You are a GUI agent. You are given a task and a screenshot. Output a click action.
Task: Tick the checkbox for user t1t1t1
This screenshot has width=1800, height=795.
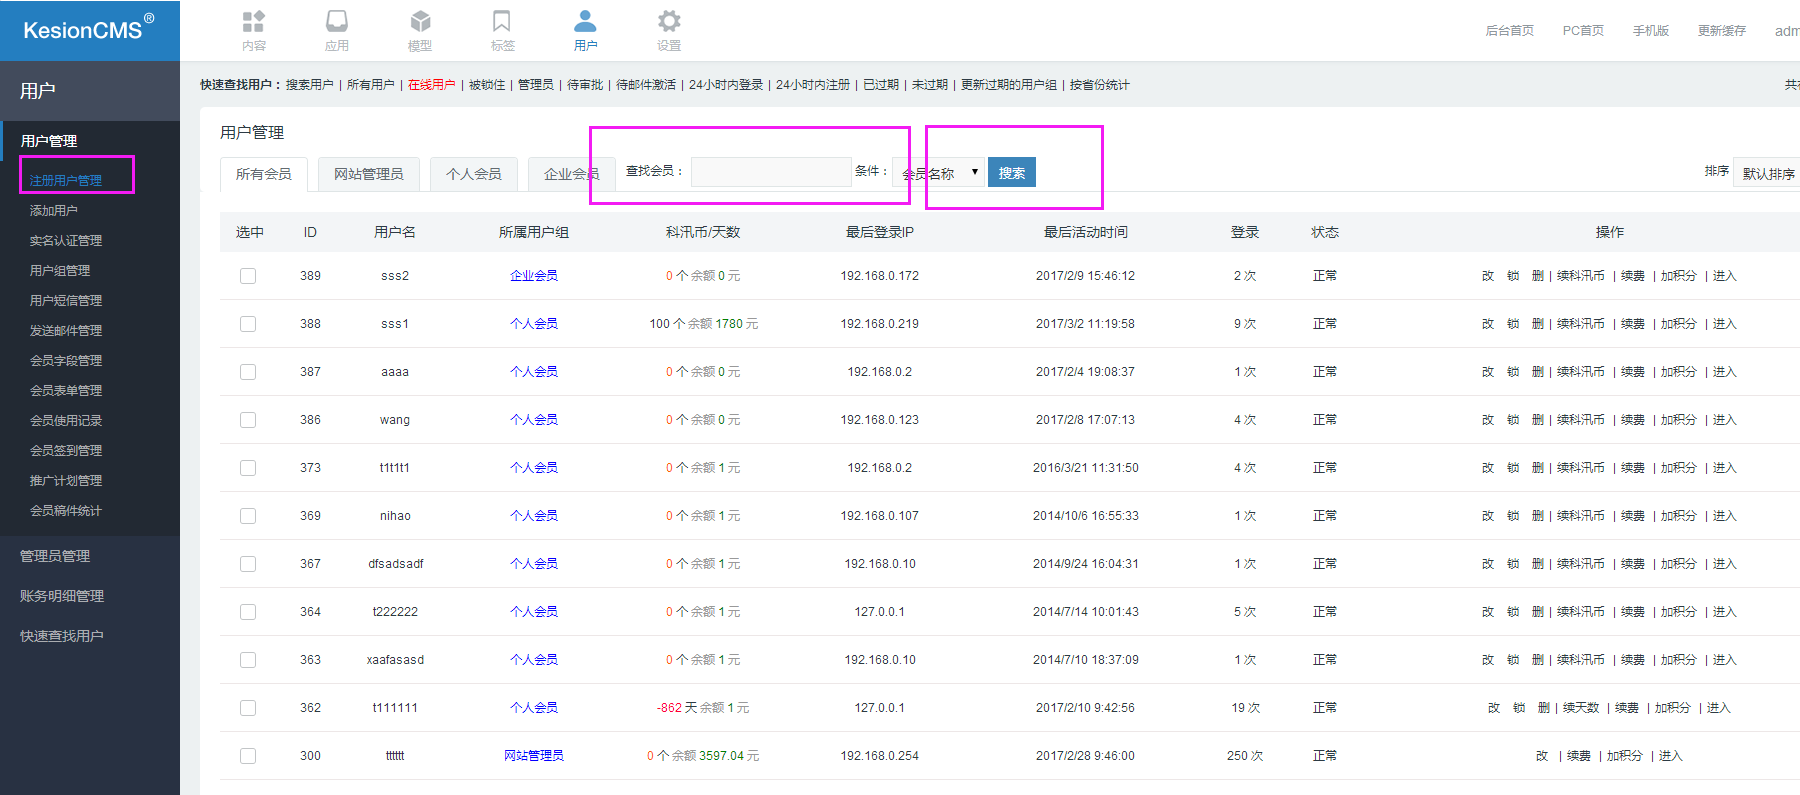[248, 468]
